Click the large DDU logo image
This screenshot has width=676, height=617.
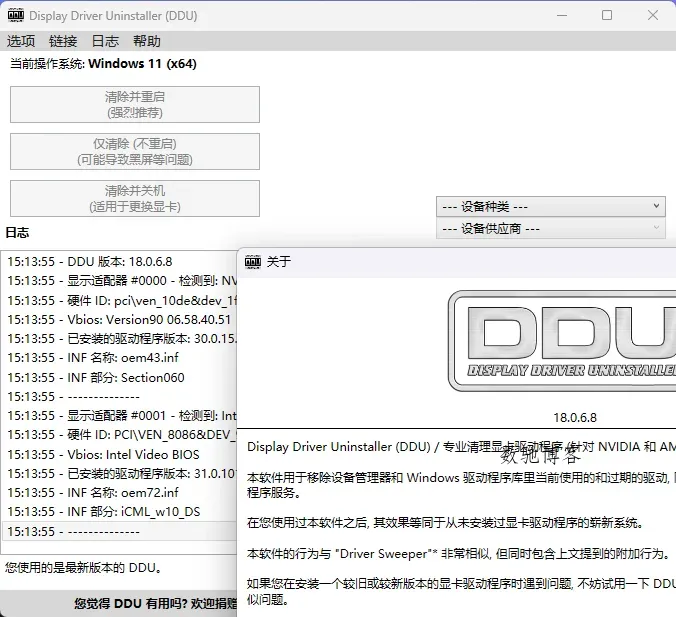point(562,341)
